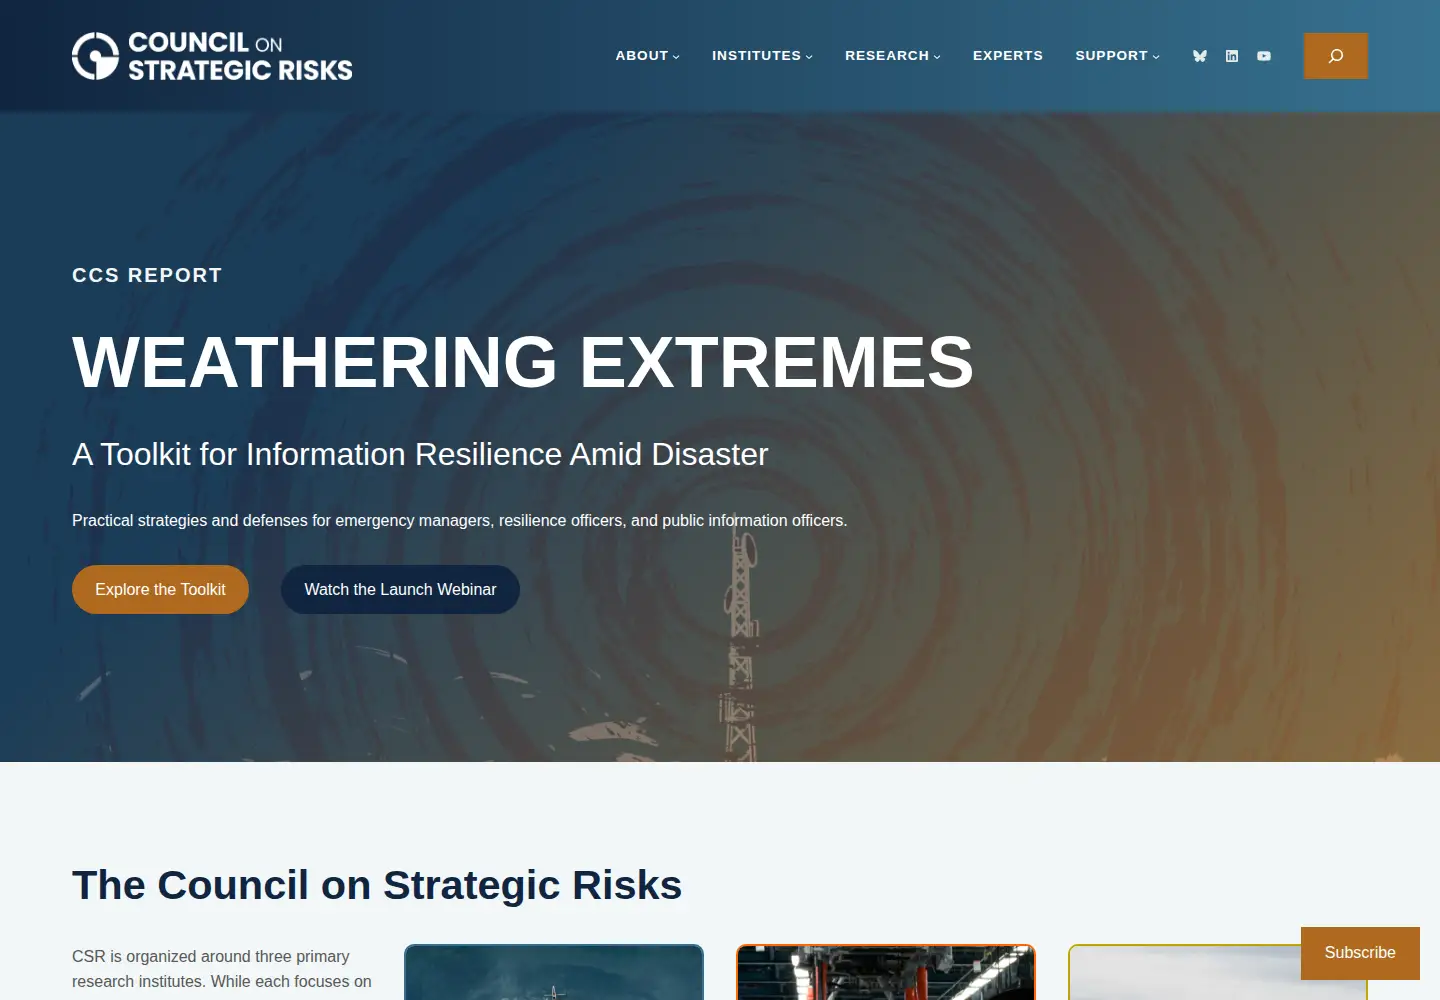Open the blue-bordered institute card thumbnail
Viewport: 1440px width, 1000px height.
[554, 972]
